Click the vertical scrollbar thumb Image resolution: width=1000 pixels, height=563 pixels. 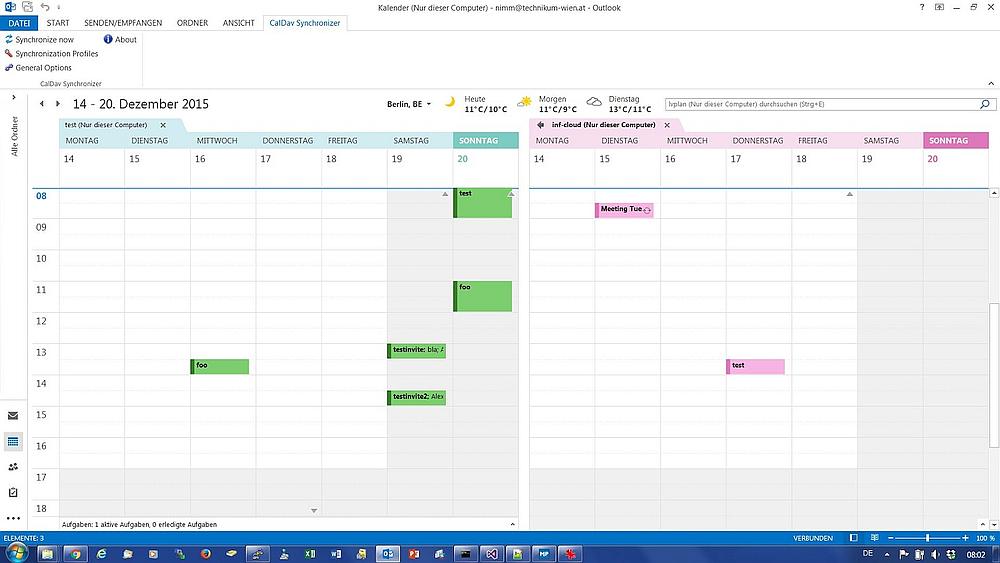pyautogui.click(x=994, y=376)
